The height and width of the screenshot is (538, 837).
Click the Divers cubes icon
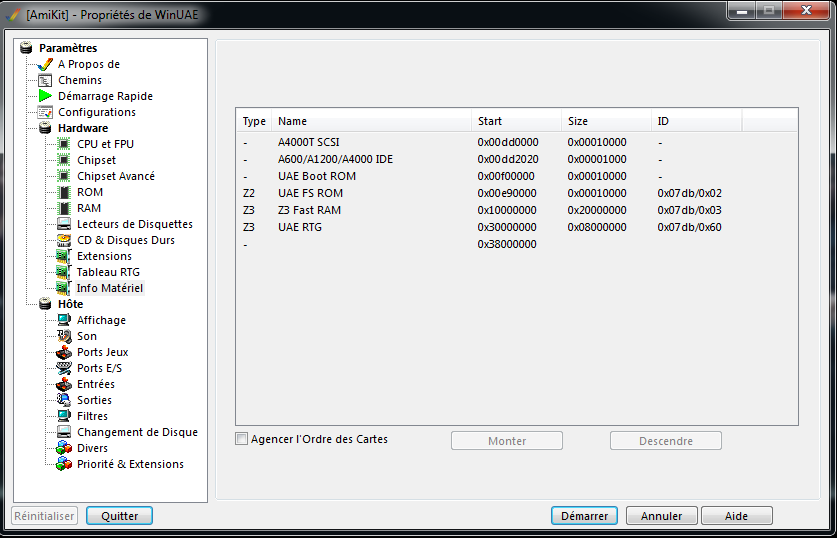coord(64,448)
